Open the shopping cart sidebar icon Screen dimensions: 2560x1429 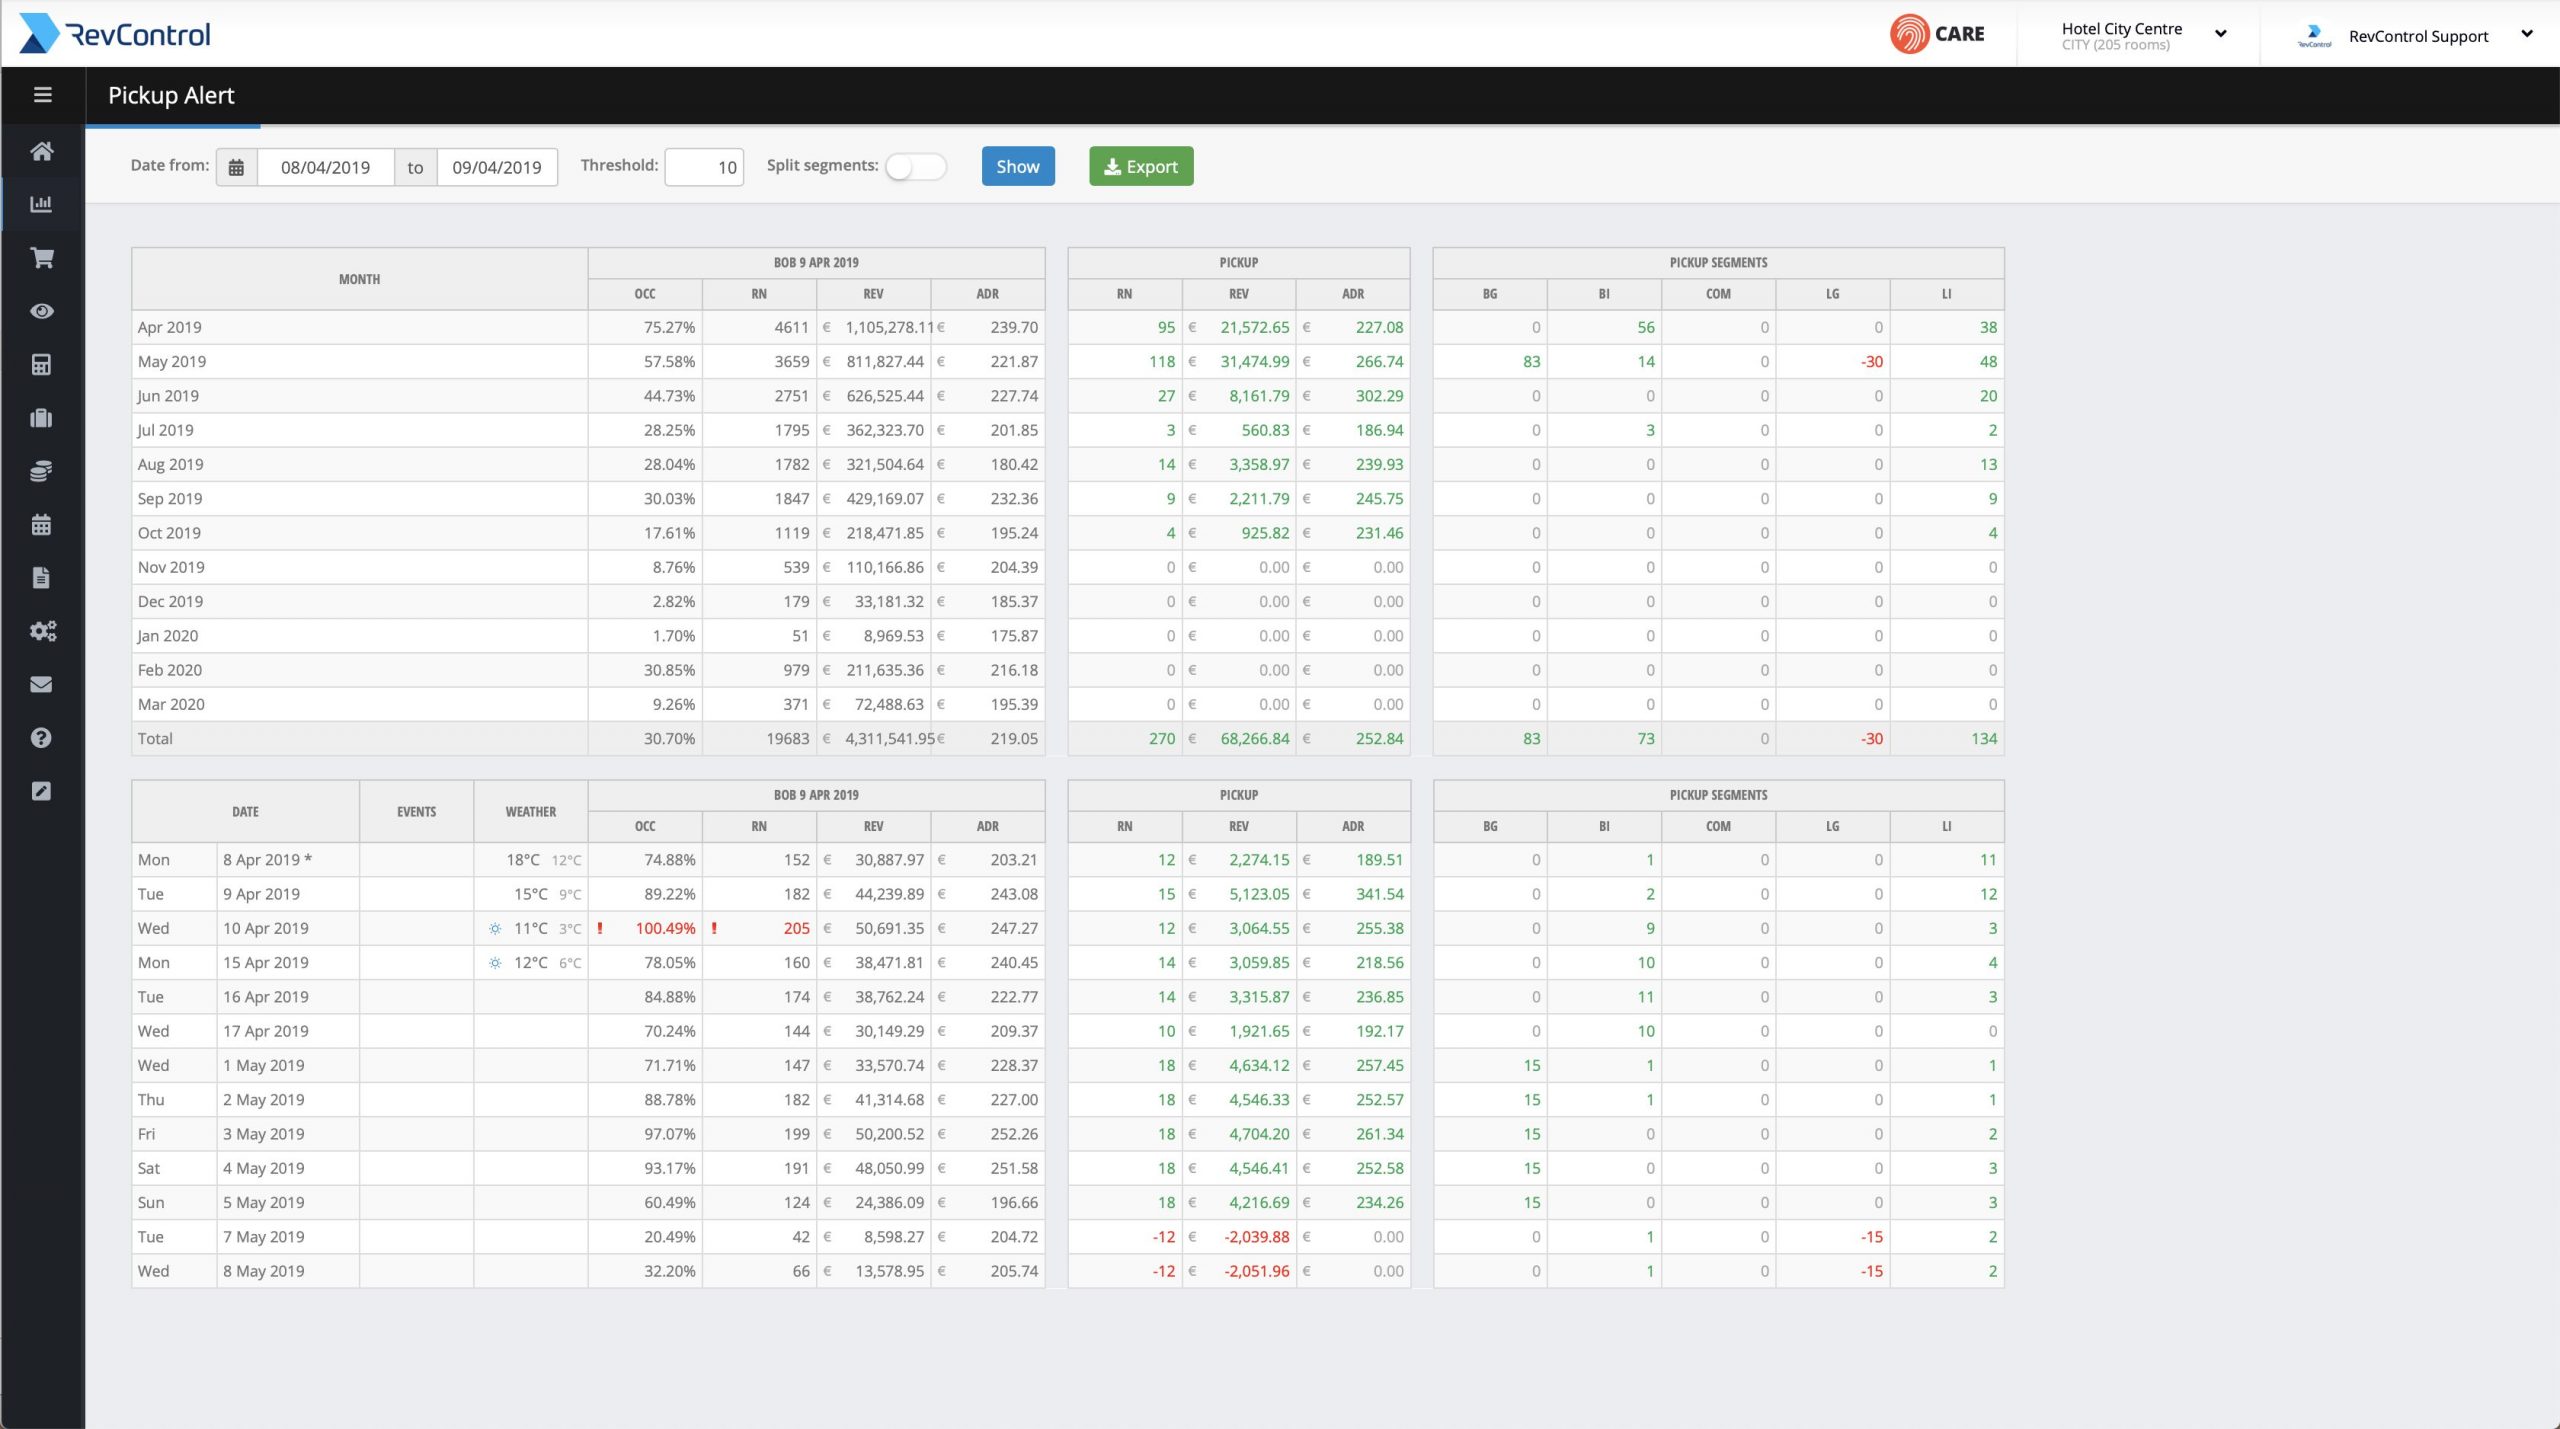42,258
